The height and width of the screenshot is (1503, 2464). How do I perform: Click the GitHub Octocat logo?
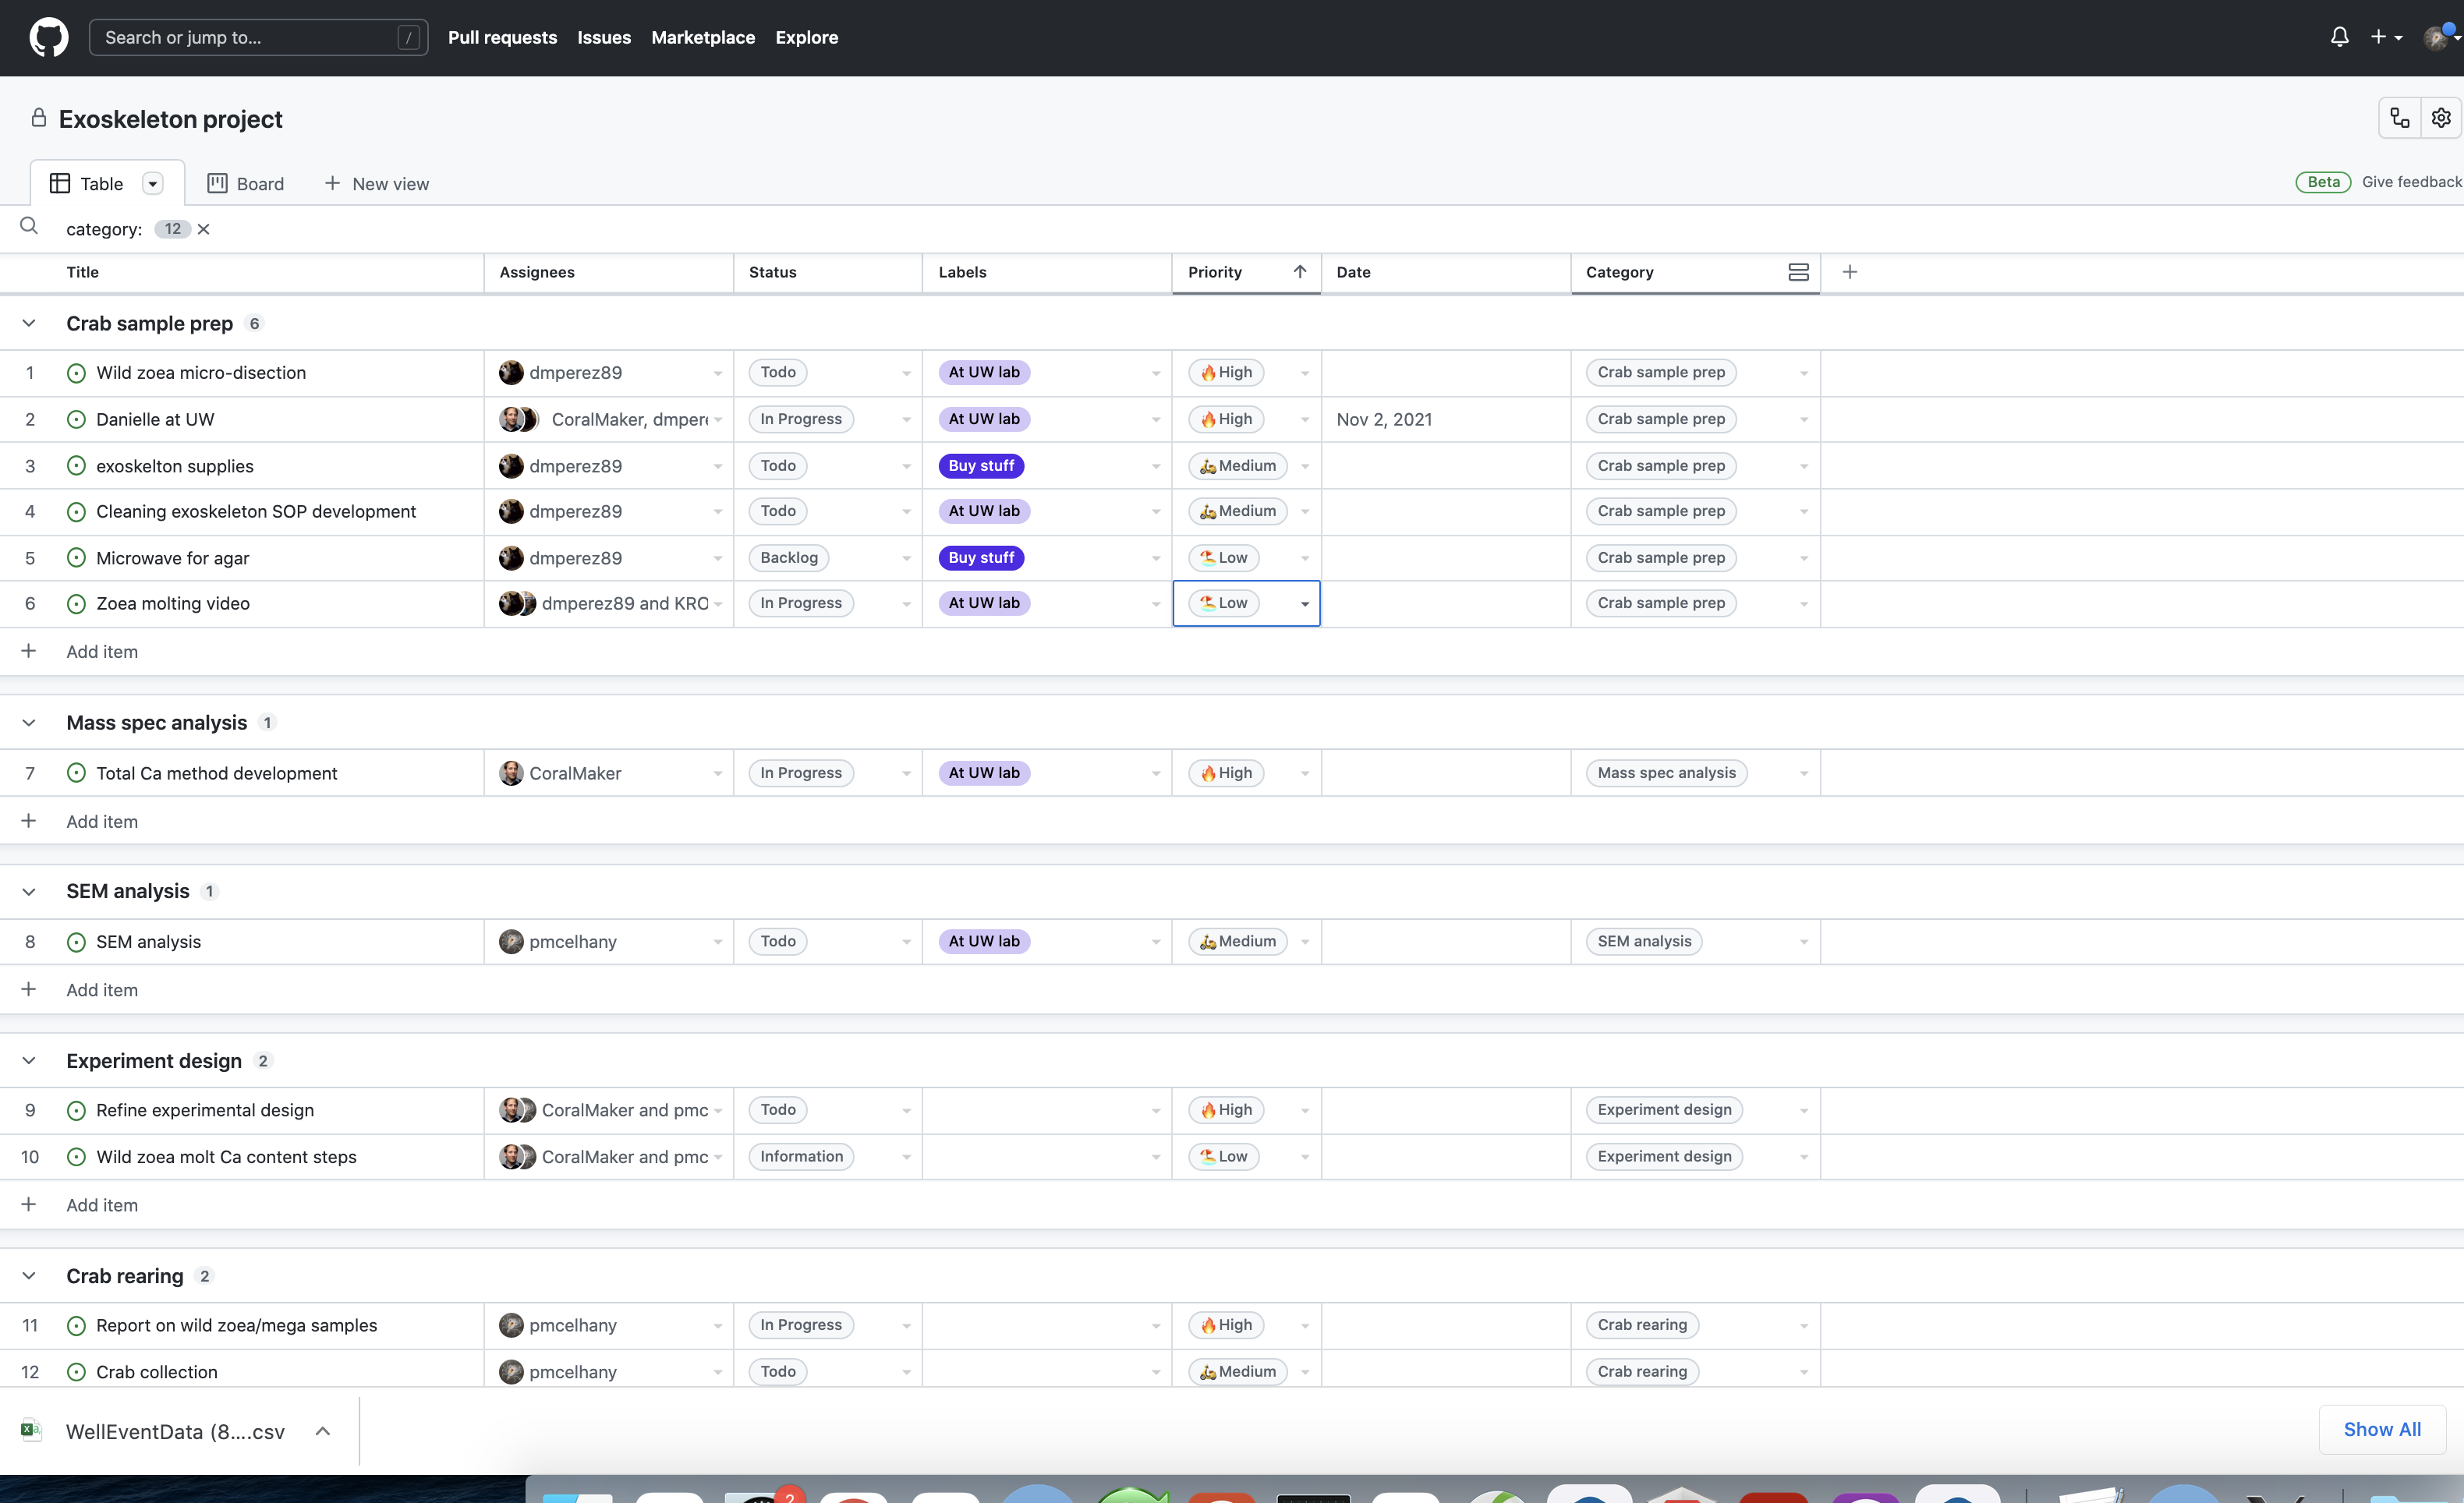pos(48,38)
